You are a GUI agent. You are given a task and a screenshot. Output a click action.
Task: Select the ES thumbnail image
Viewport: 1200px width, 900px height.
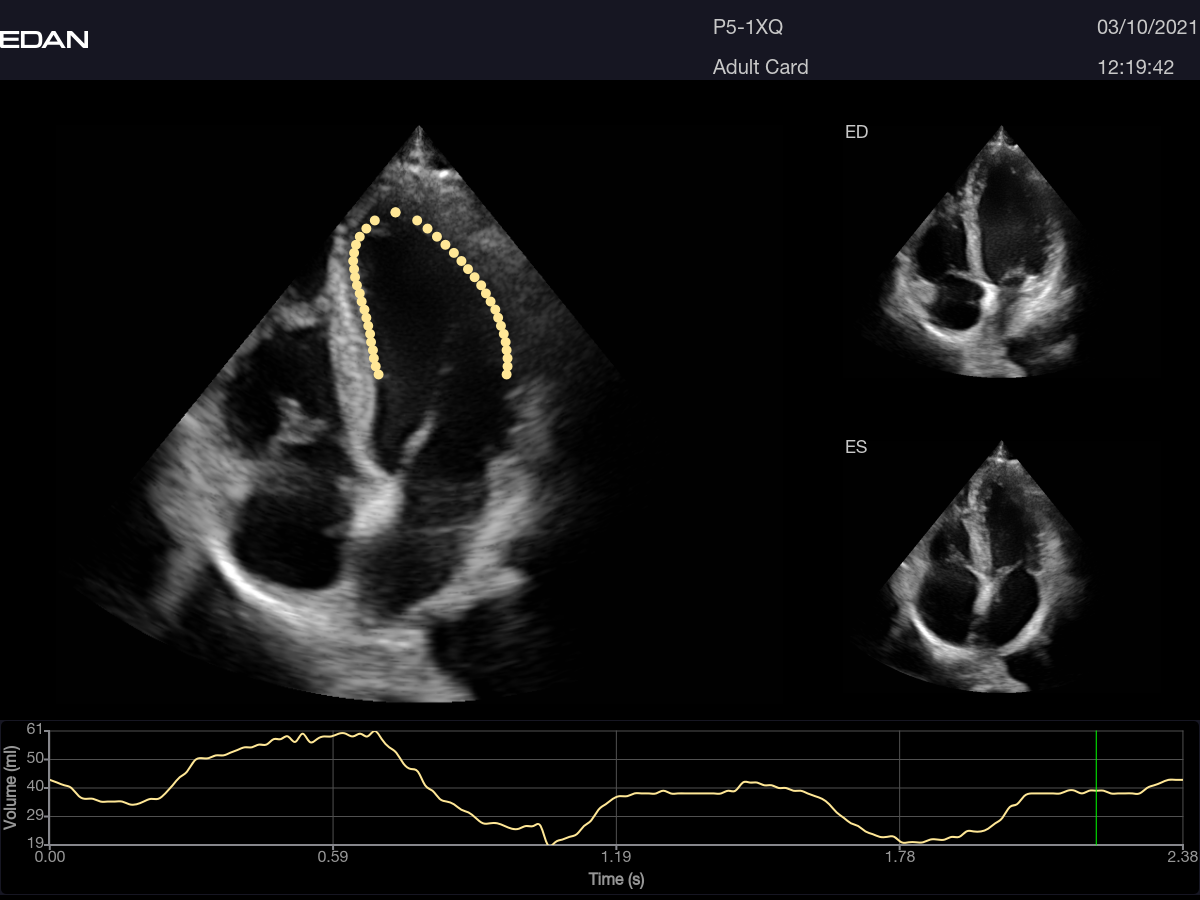[x=1001, y=566]
